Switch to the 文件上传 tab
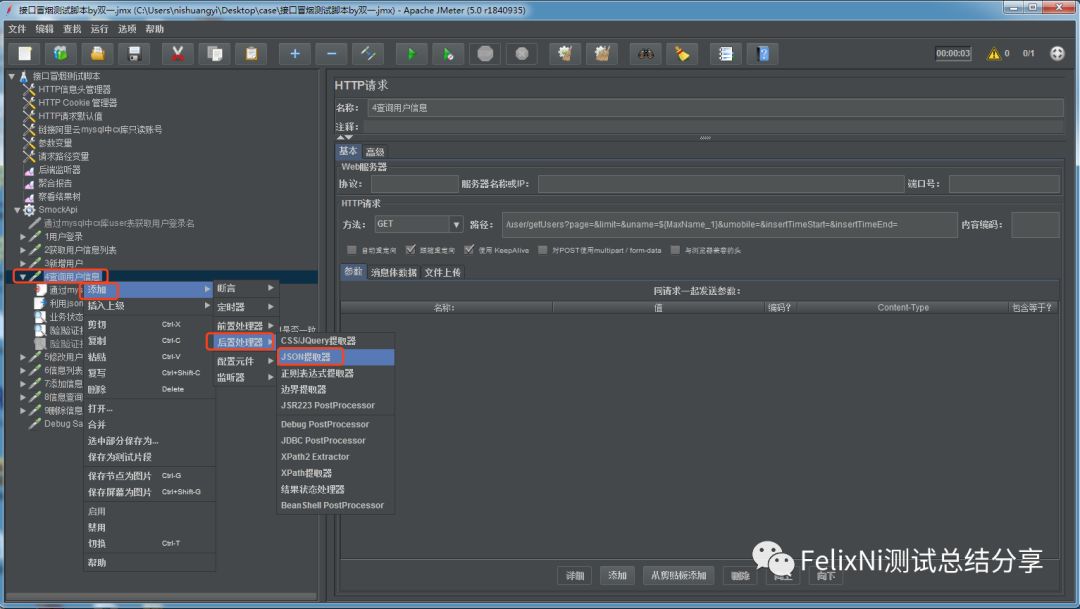 tap(442, 272)
